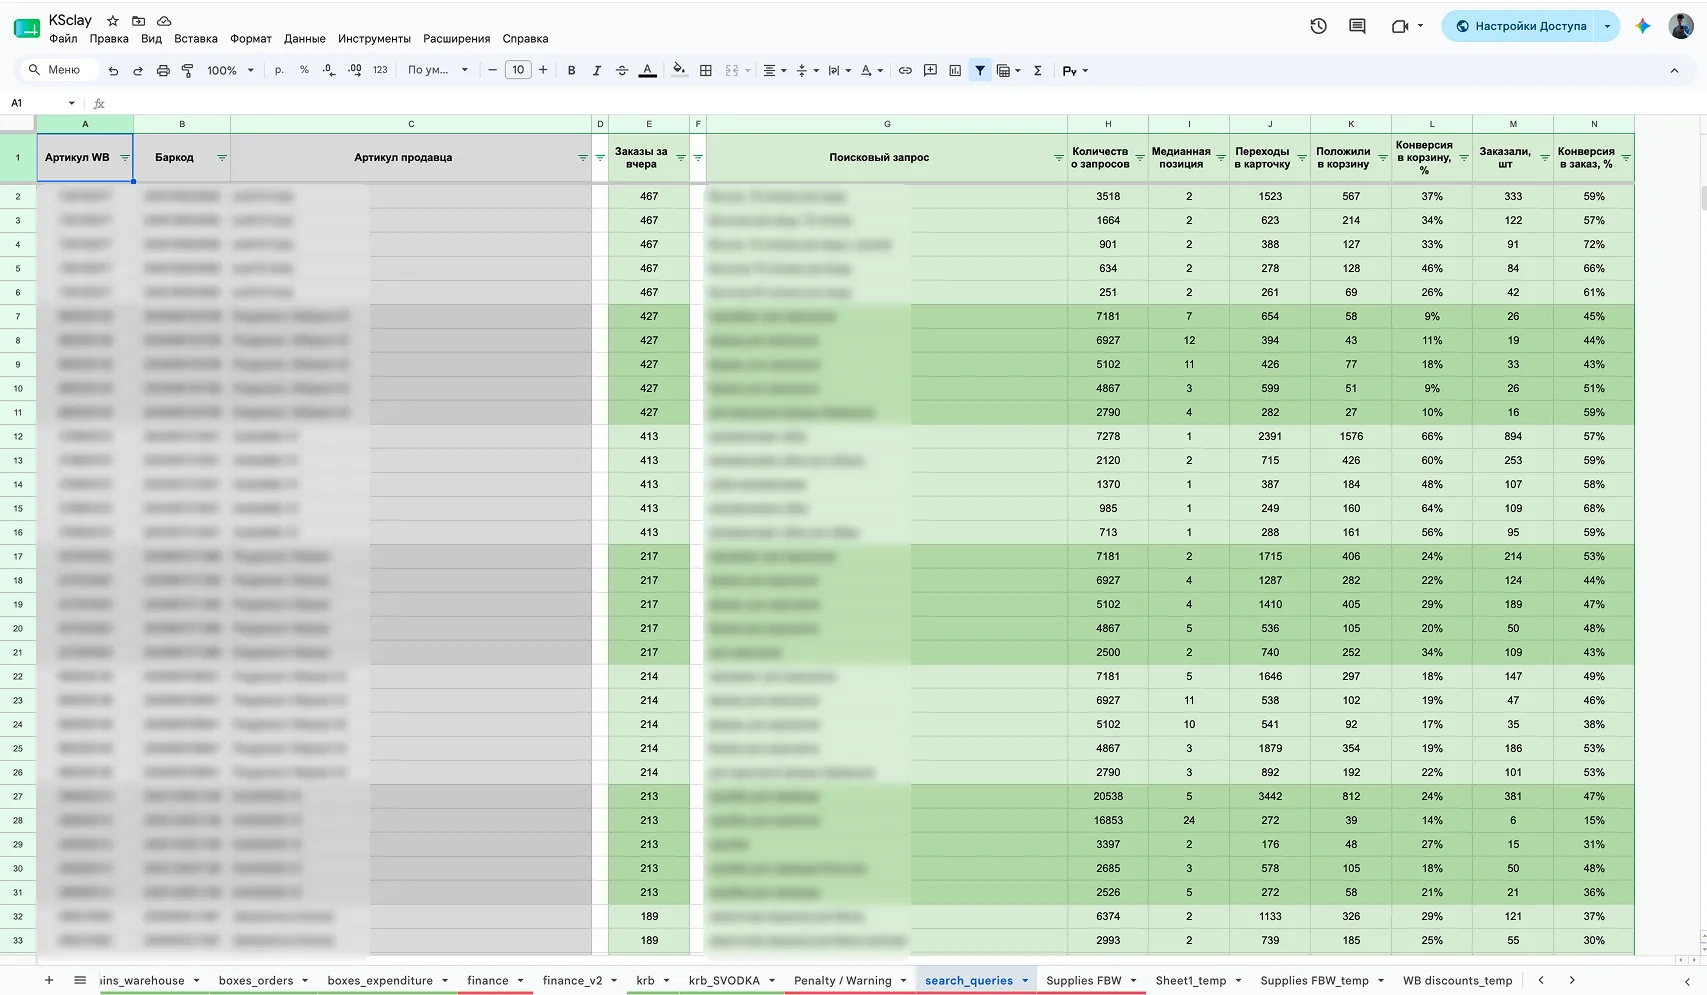This screenshot has width=1707, height=995.
Task: Toggle italic formatting
Action: [x=597, y=71]
